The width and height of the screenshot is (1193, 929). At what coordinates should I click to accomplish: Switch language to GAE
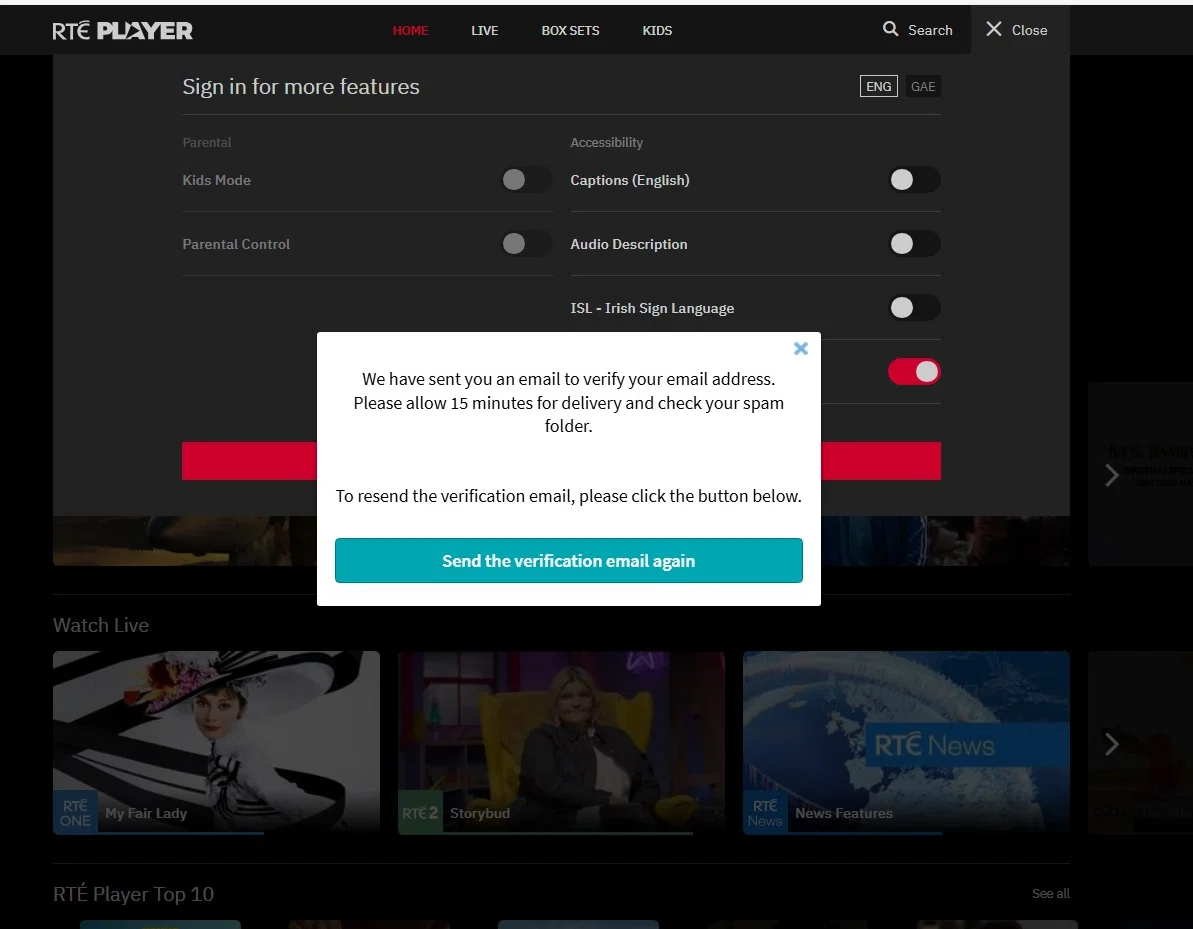[923, 86]
